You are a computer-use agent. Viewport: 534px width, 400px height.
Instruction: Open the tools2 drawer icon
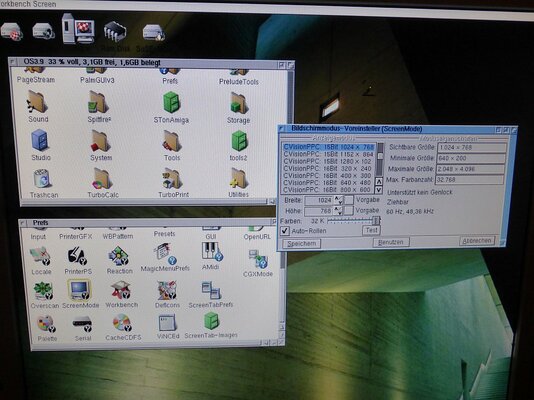239,141
